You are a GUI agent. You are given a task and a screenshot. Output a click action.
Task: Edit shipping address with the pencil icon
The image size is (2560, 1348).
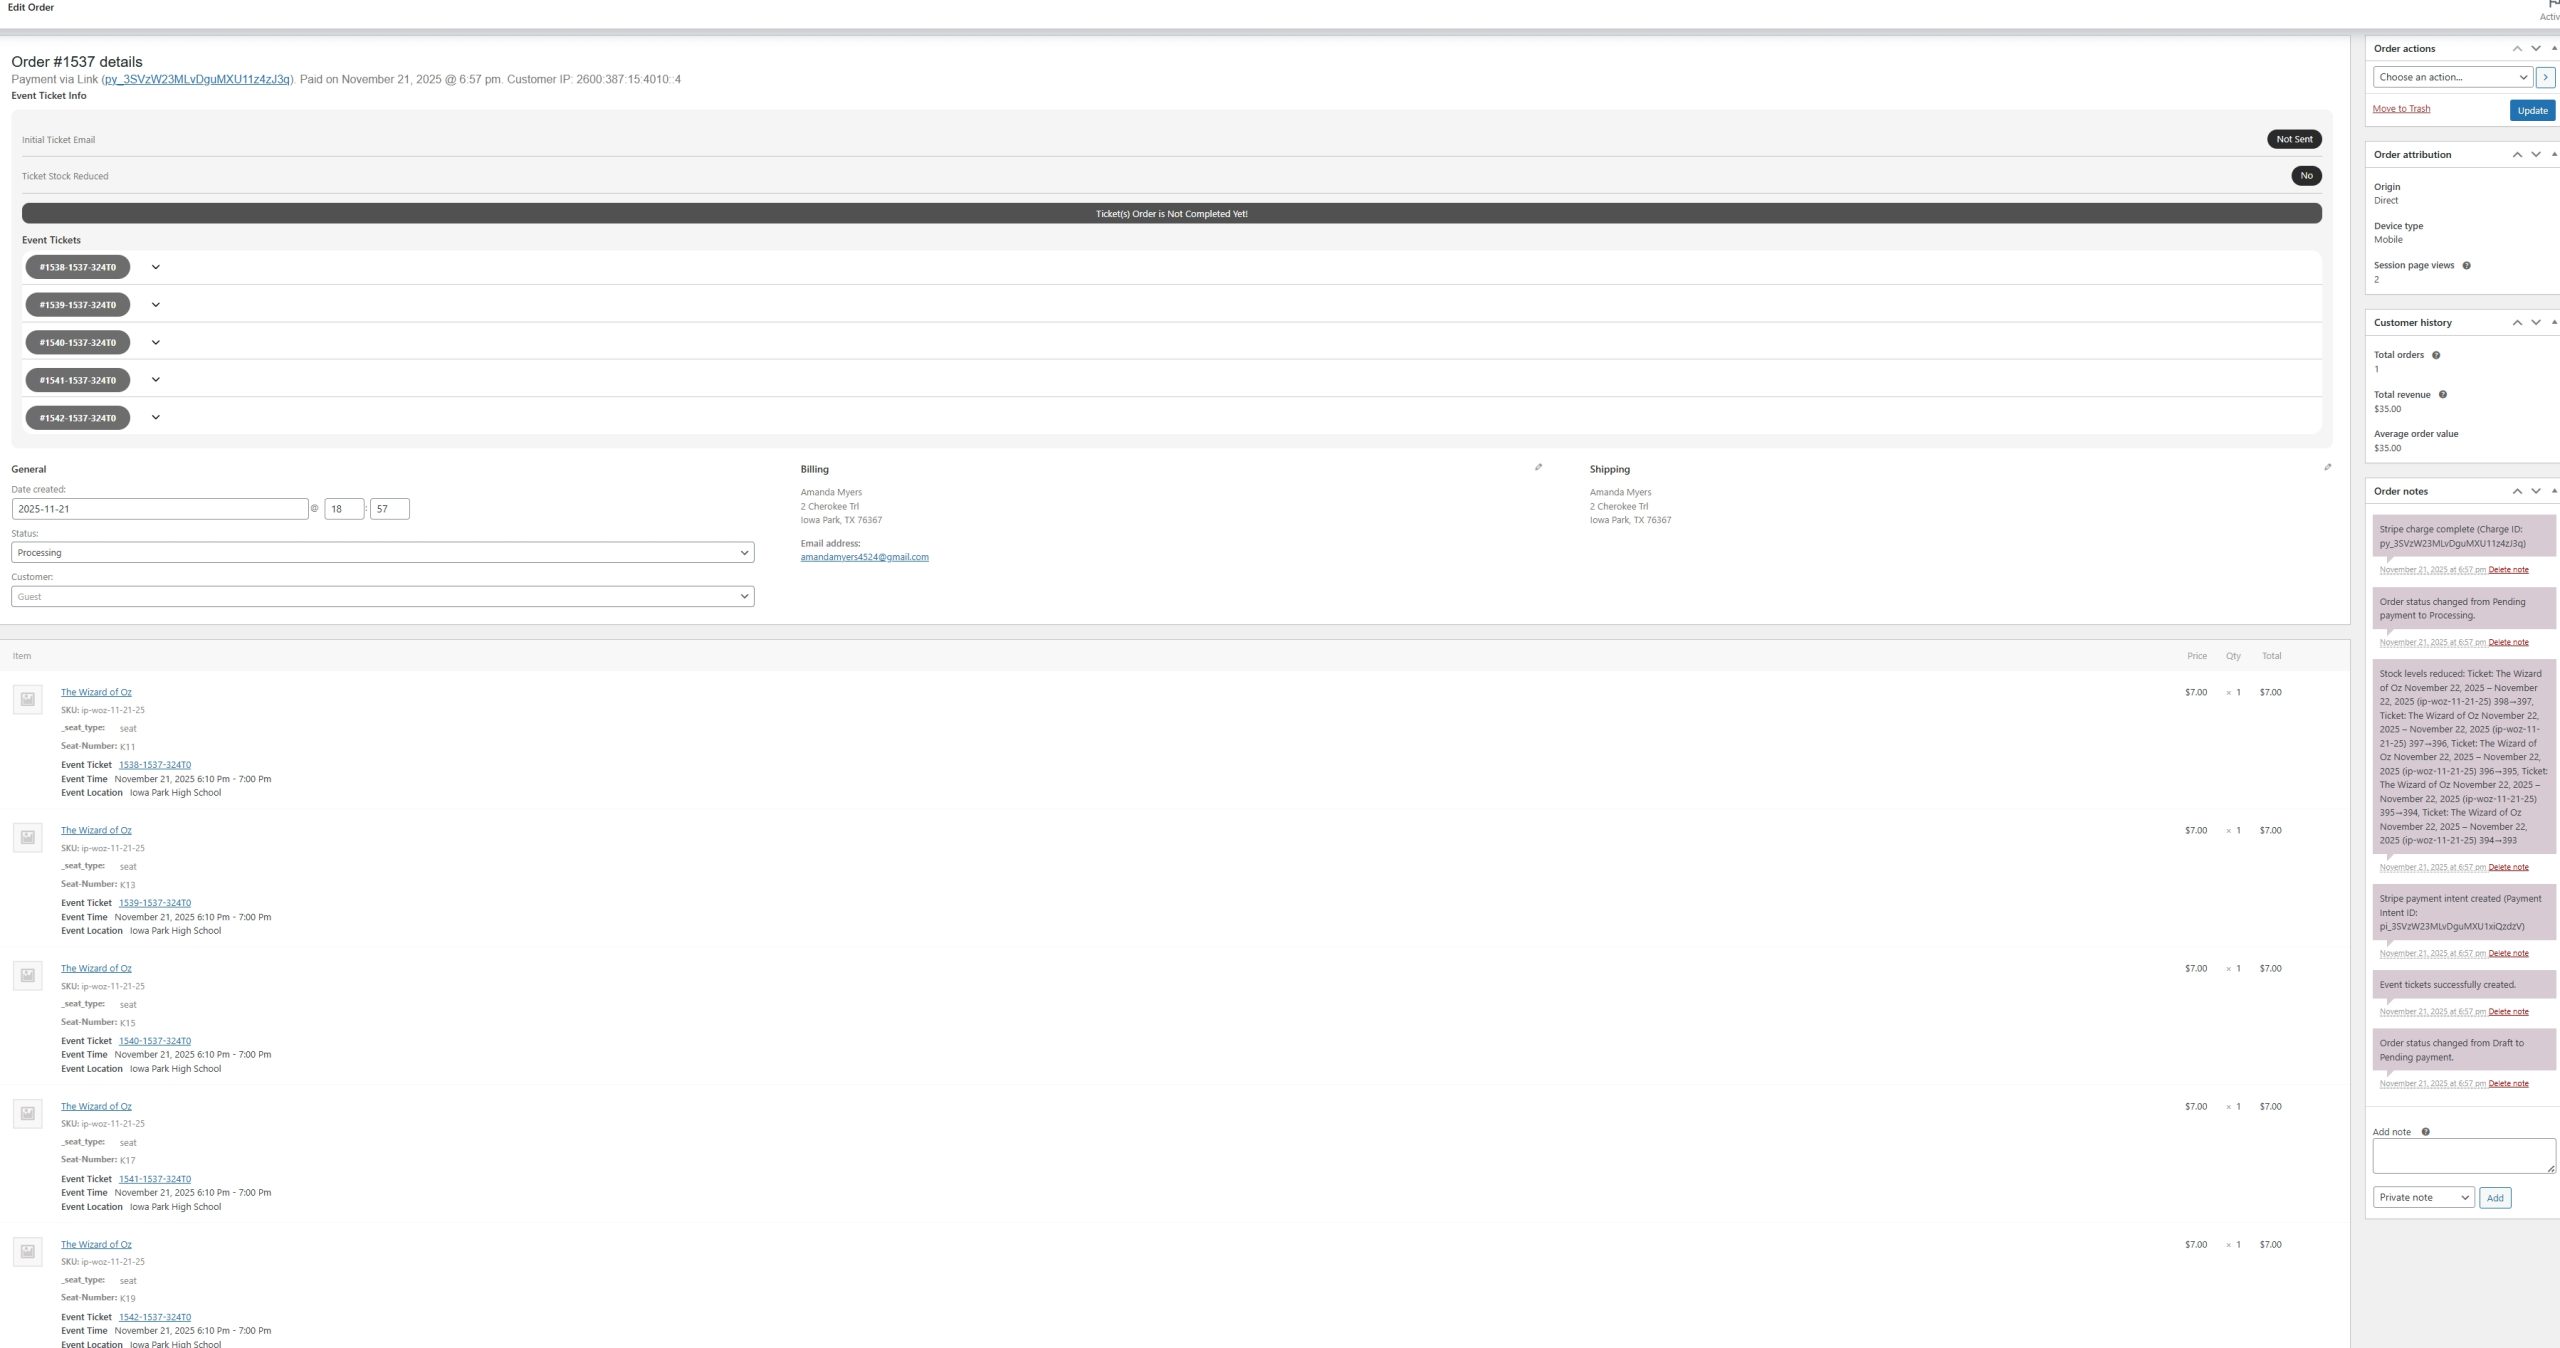coord(2327,467)
